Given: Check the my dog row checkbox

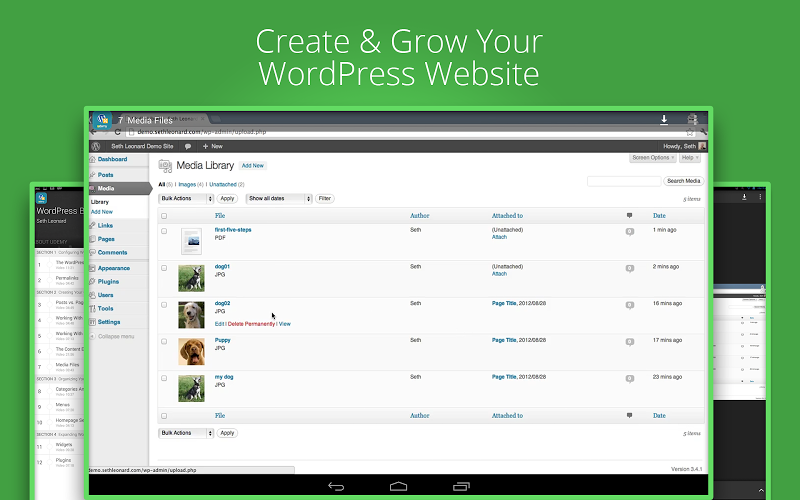Looking at the screenshot, I should point(164,378).
